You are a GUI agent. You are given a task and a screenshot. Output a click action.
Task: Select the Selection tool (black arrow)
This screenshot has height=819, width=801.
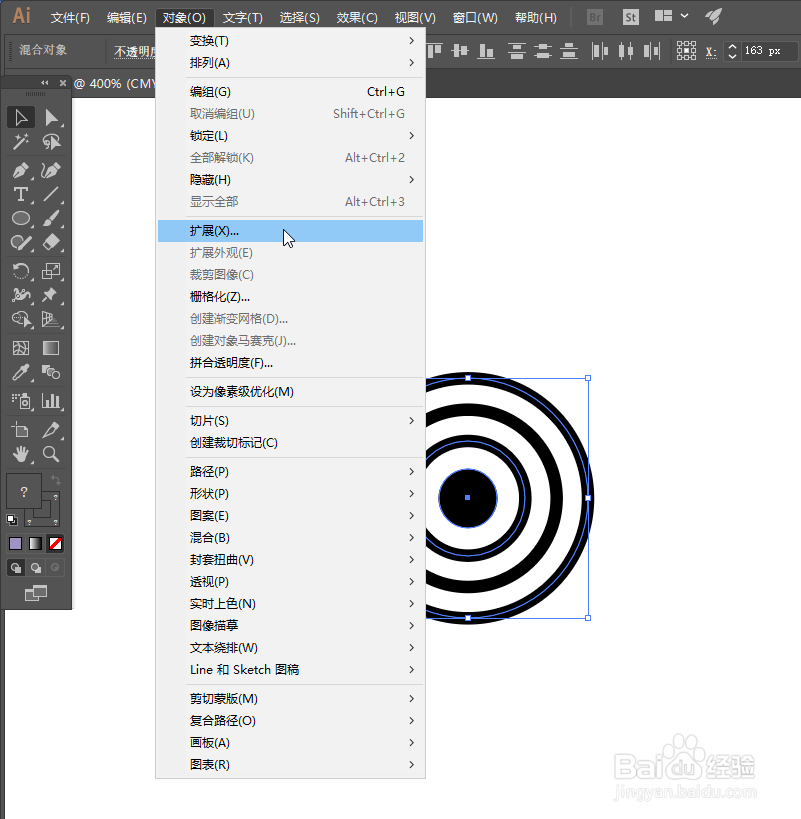point(21,118)
